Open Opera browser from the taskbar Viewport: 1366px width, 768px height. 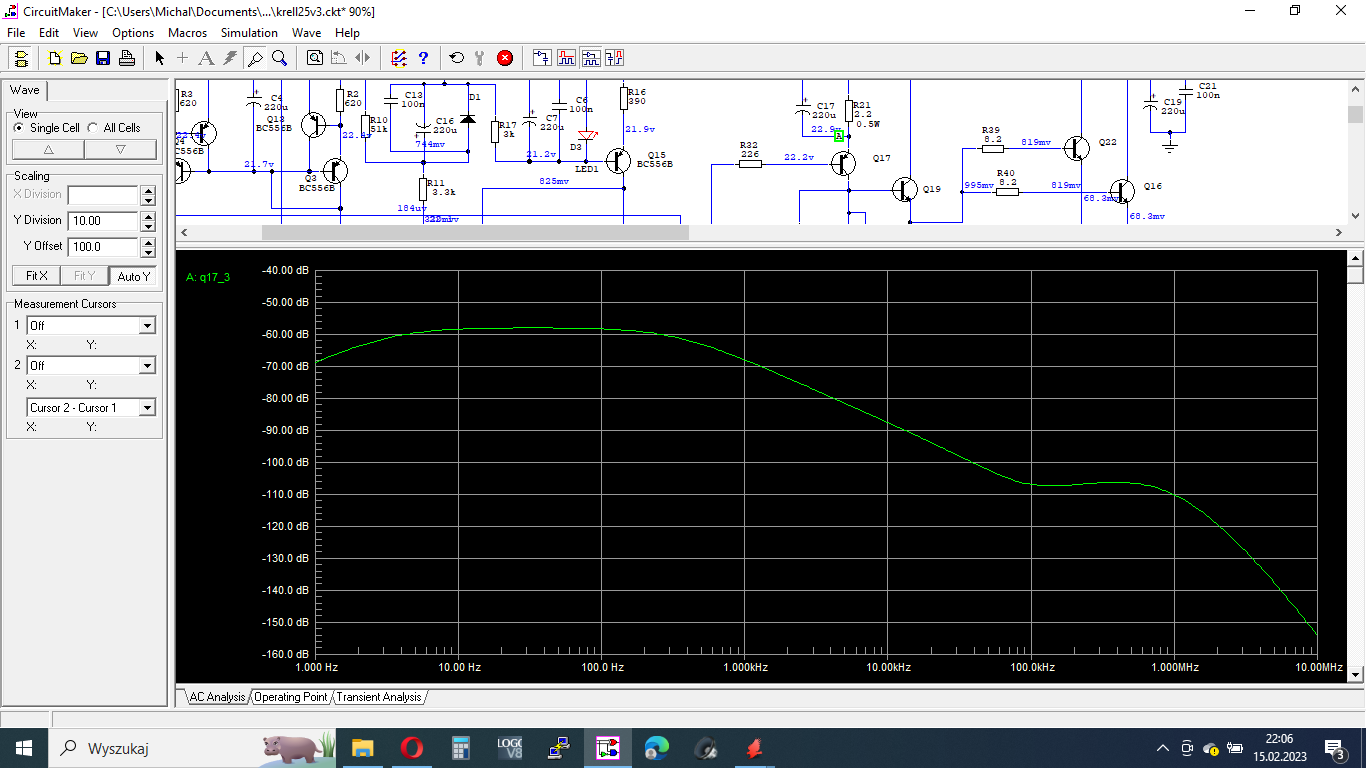411,748
